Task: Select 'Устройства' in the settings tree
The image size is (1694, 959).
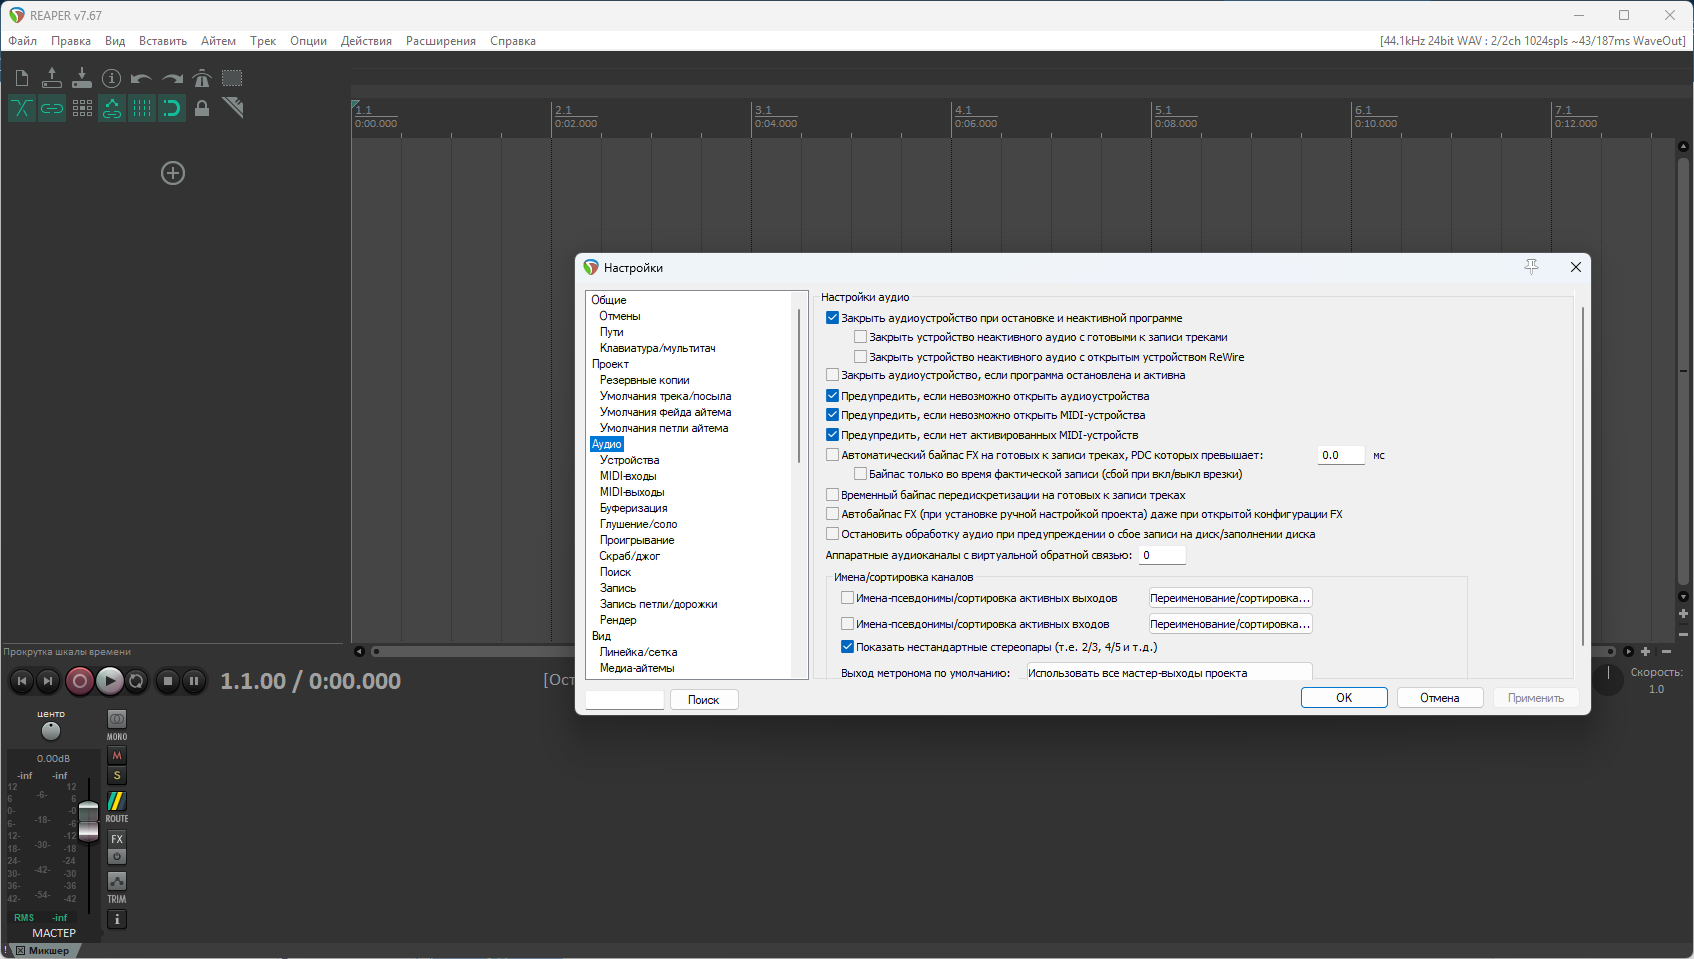Action: 629,460
